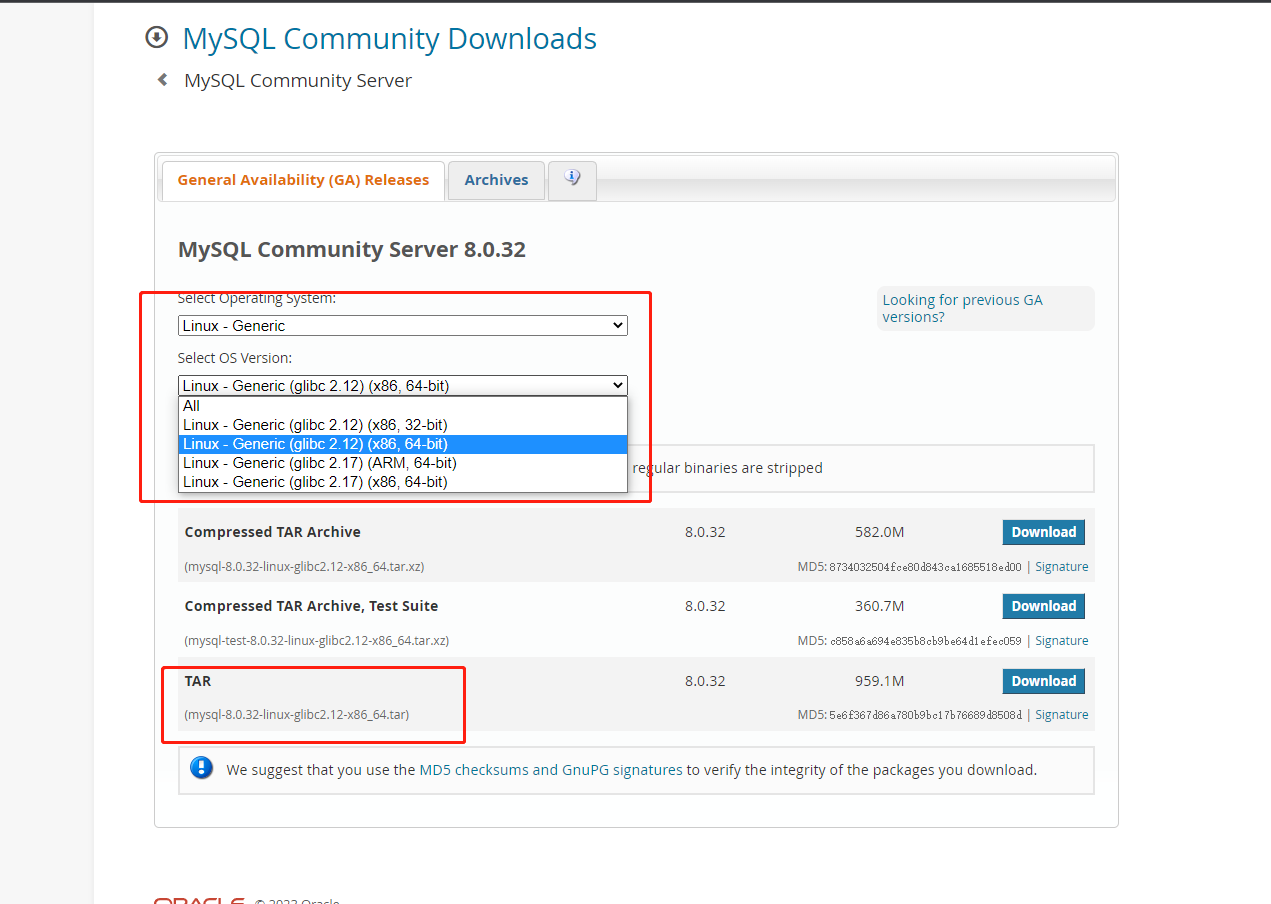Open the Select Operating System dropdown

pos(403,325)
